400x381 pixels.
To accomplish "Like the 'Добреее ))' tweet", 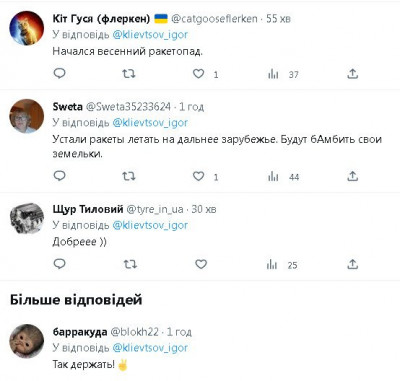I will point(201,264).
